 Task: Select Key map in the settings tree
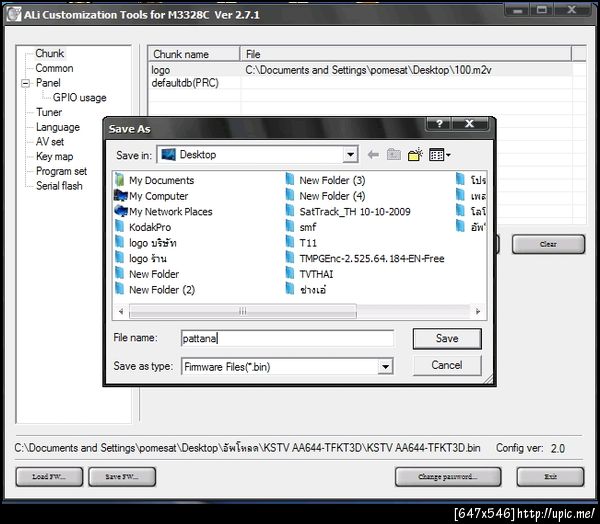54,157
